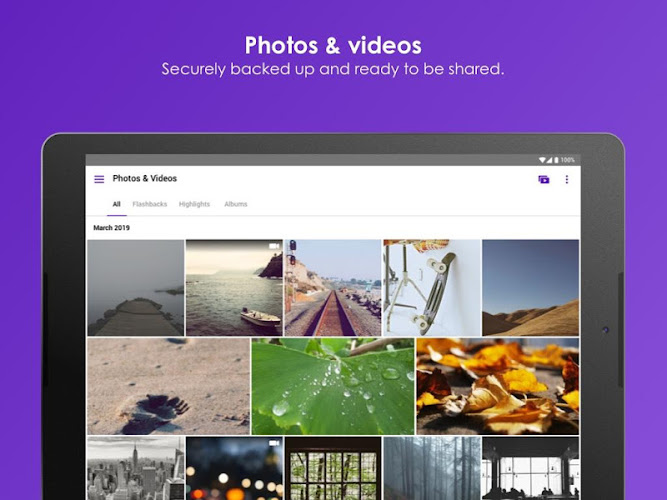The height and width of the screenshot is (500, 667).
Task: Open the black-and-white city skyline photo
Action: (136, 468)
